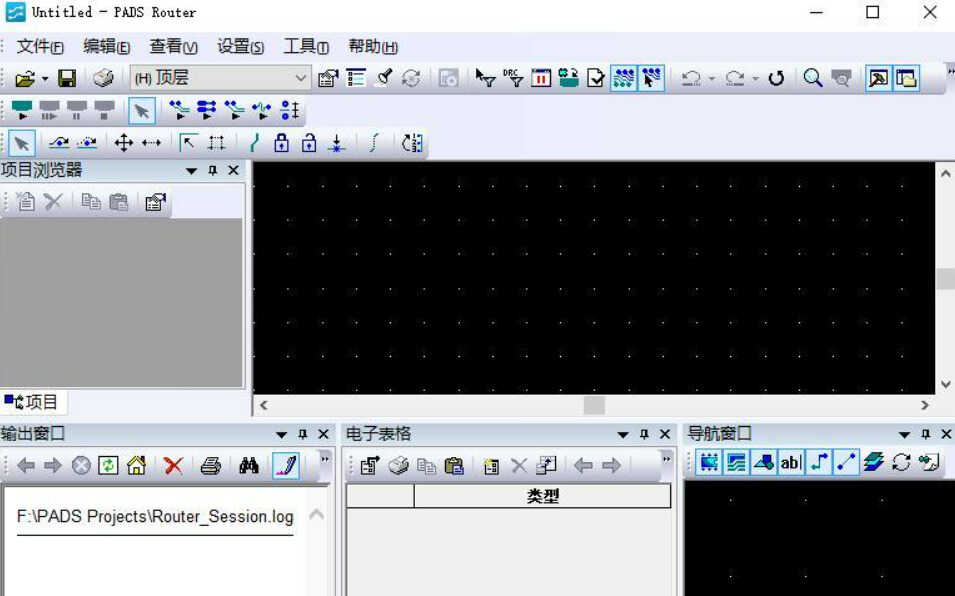Open the 工具(T) menu

pos(306,47)
